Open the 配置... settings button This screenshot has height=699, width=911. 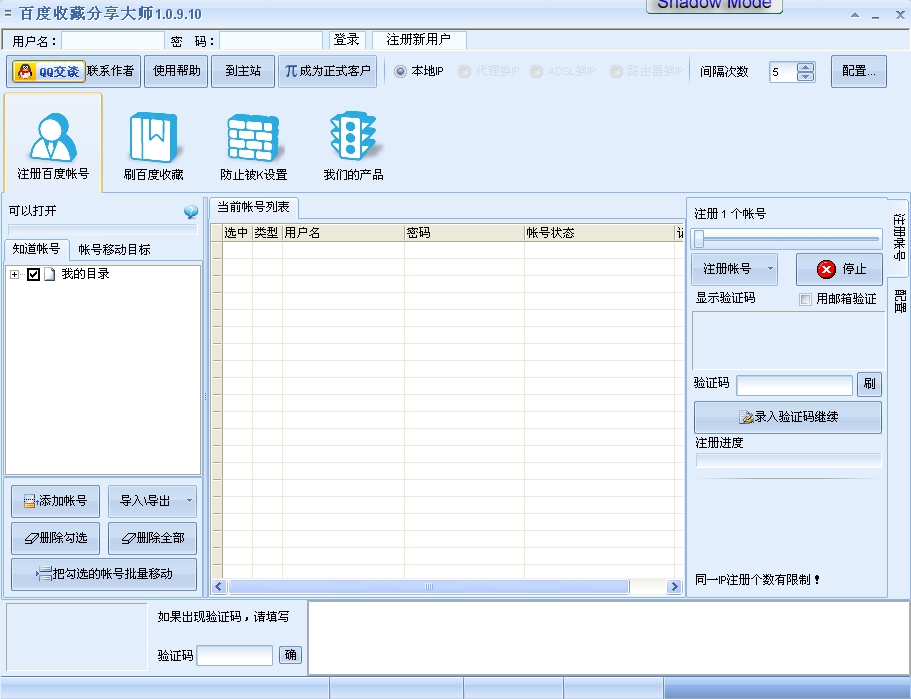(x=859, y=71)
